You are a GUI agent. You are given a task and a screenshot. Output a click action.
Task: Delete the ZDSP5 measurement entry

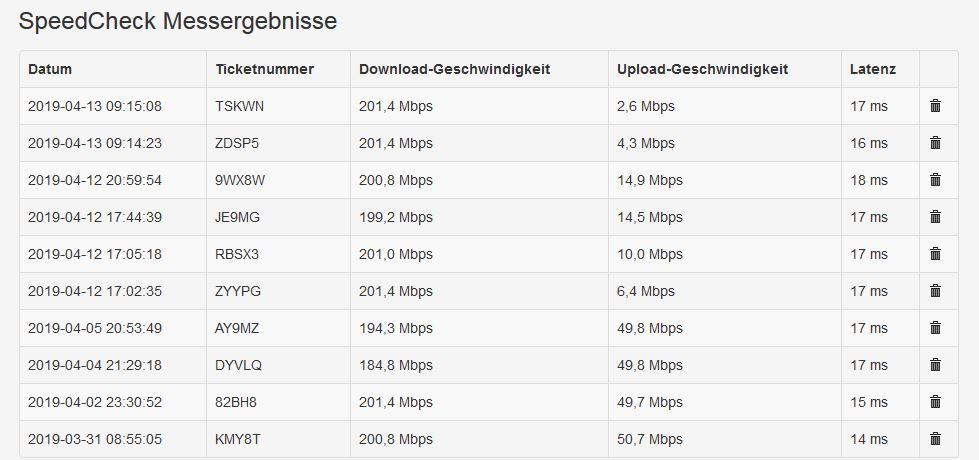pyautogui.click(x=935, y=143)
